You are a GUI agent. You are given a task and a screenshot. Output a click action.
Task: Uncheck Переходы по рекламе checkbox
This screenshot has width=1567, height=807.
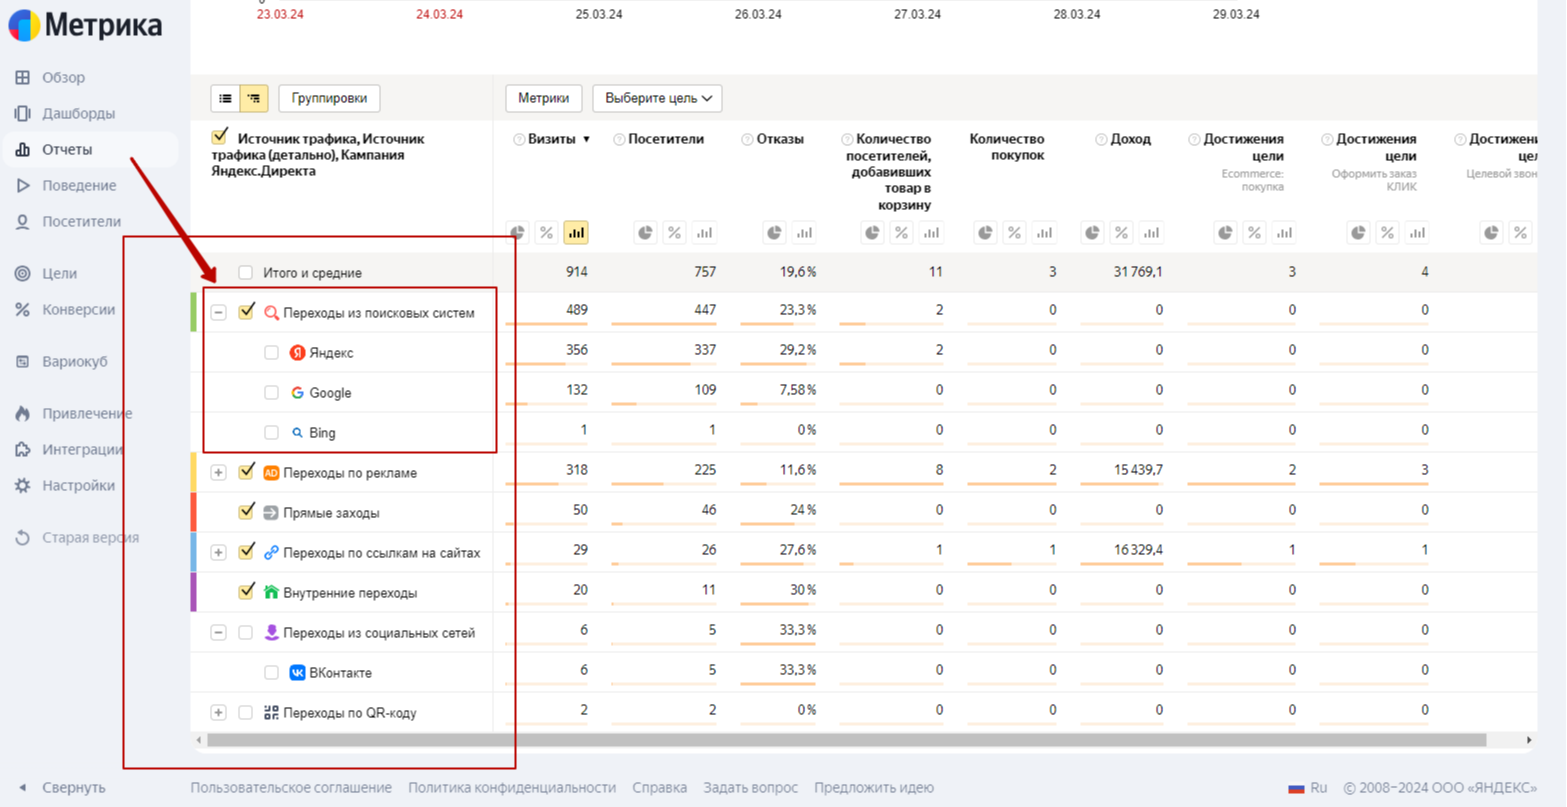(246, 472)
